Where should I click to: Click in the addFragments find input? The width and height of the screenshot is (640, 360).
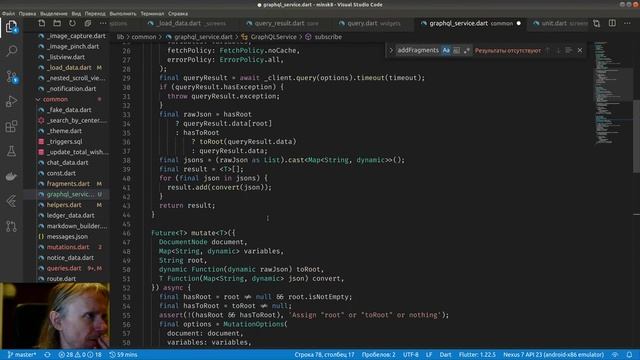click(x=417, y=50)
